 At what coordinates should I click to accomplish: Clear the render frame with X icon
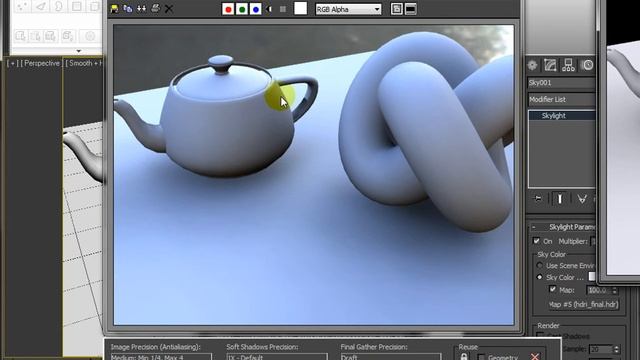click(x=169, y=9)
